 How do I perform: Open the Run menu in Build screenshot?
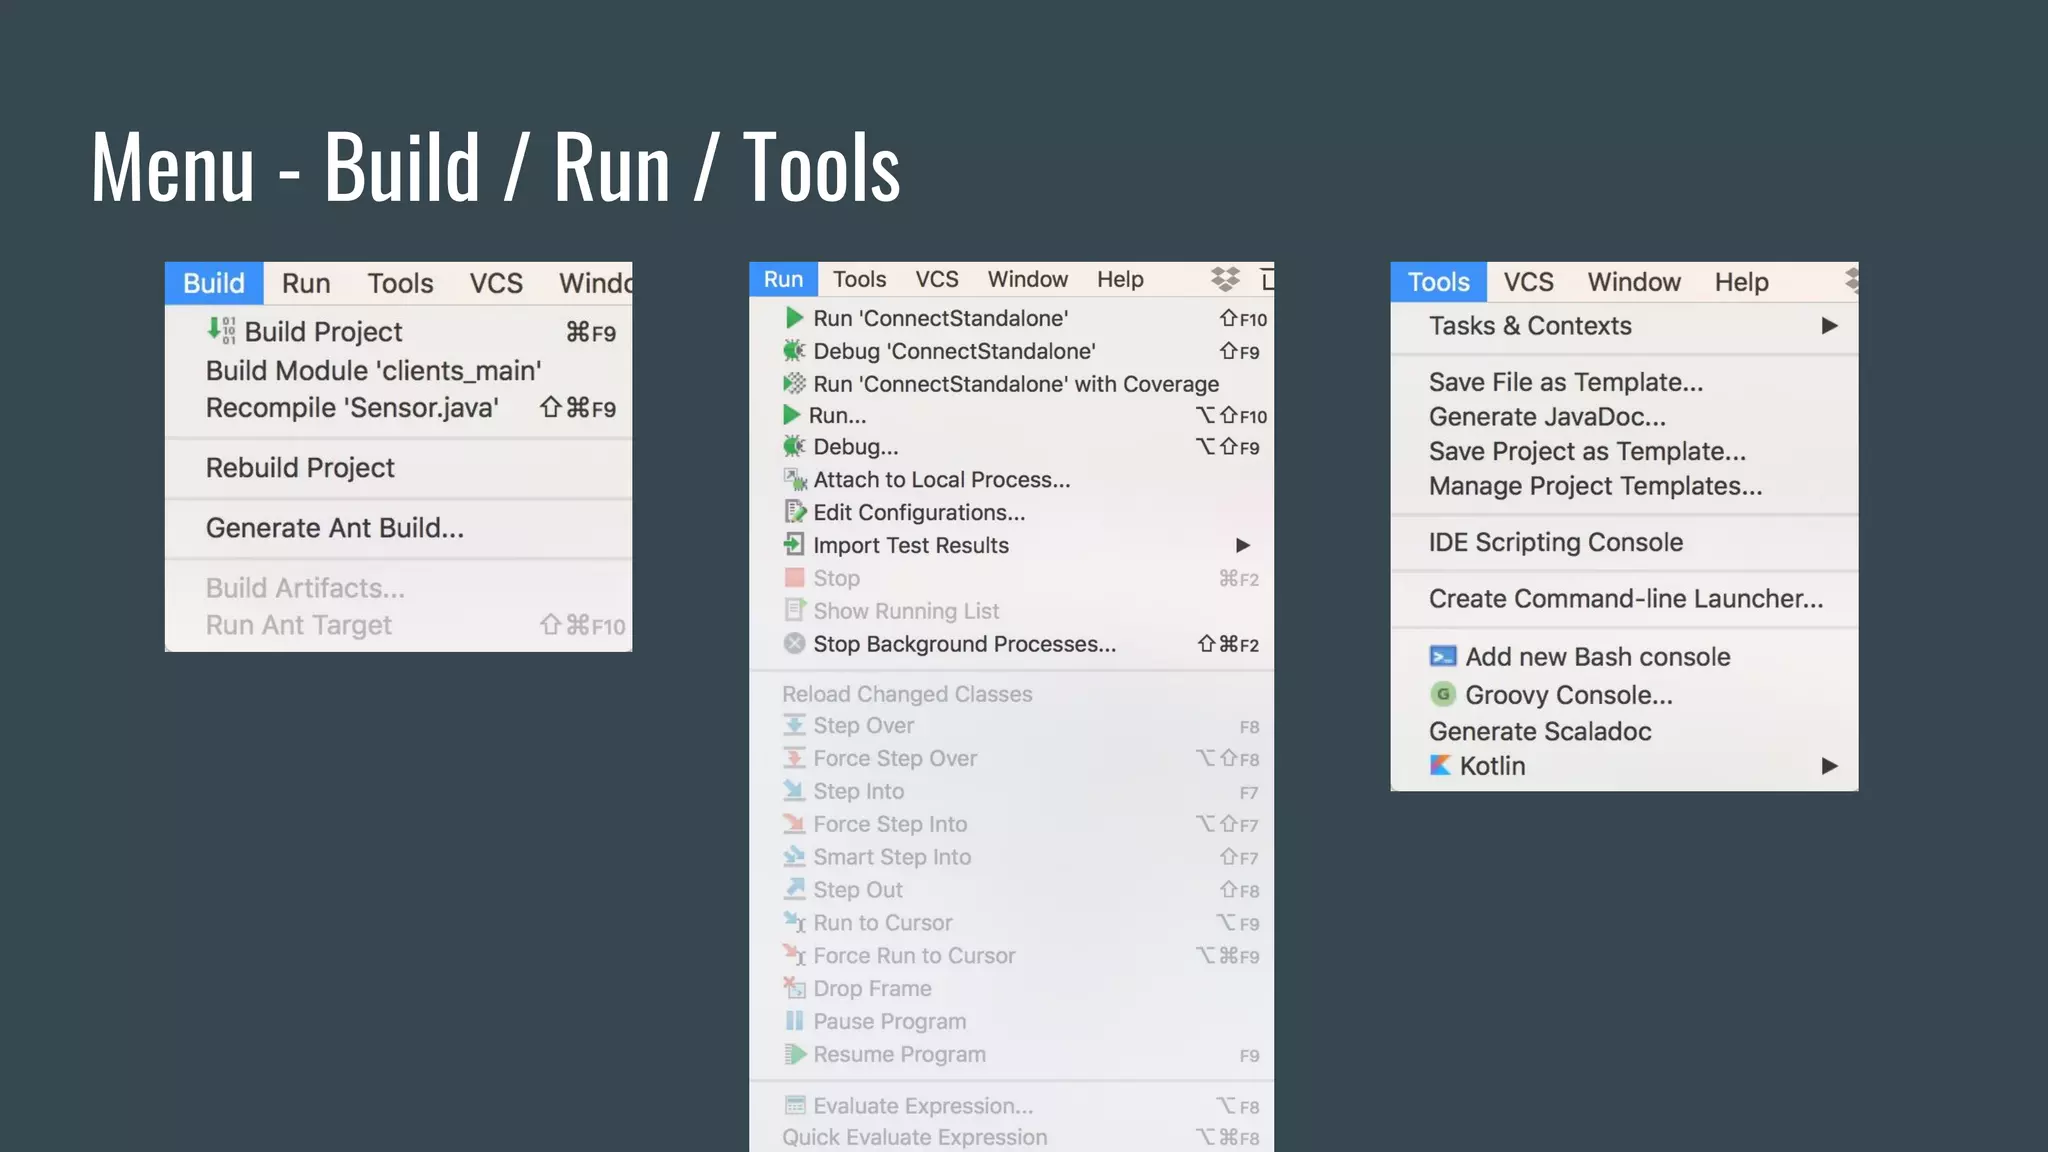tap(306, 283)
